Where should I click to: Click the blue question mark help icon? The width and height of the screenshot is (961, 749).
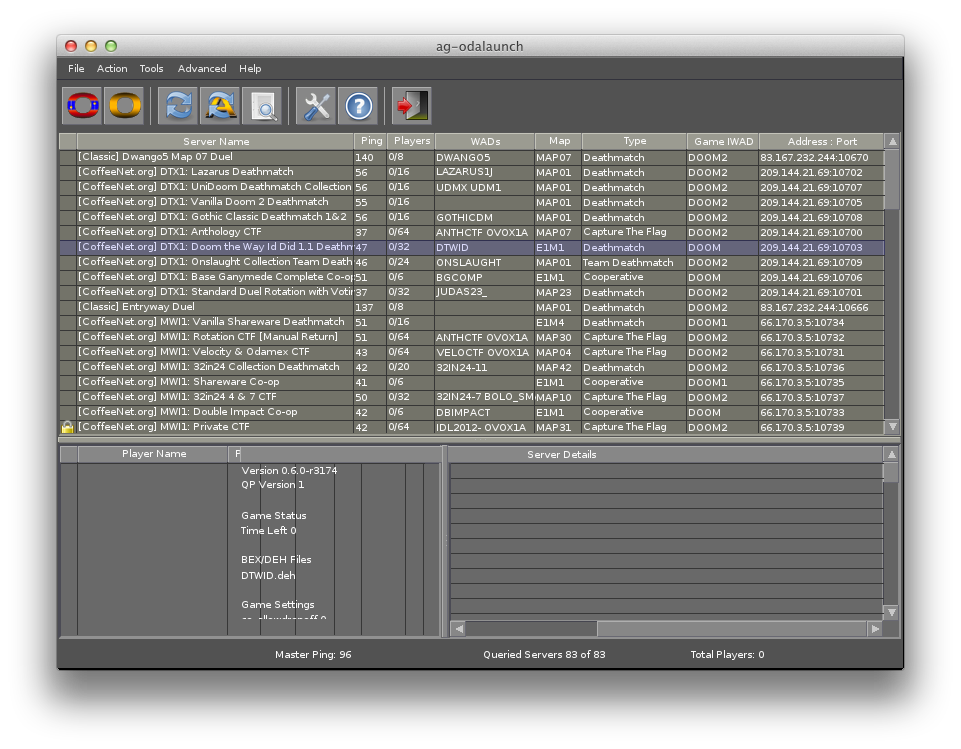tap(358, 105)
